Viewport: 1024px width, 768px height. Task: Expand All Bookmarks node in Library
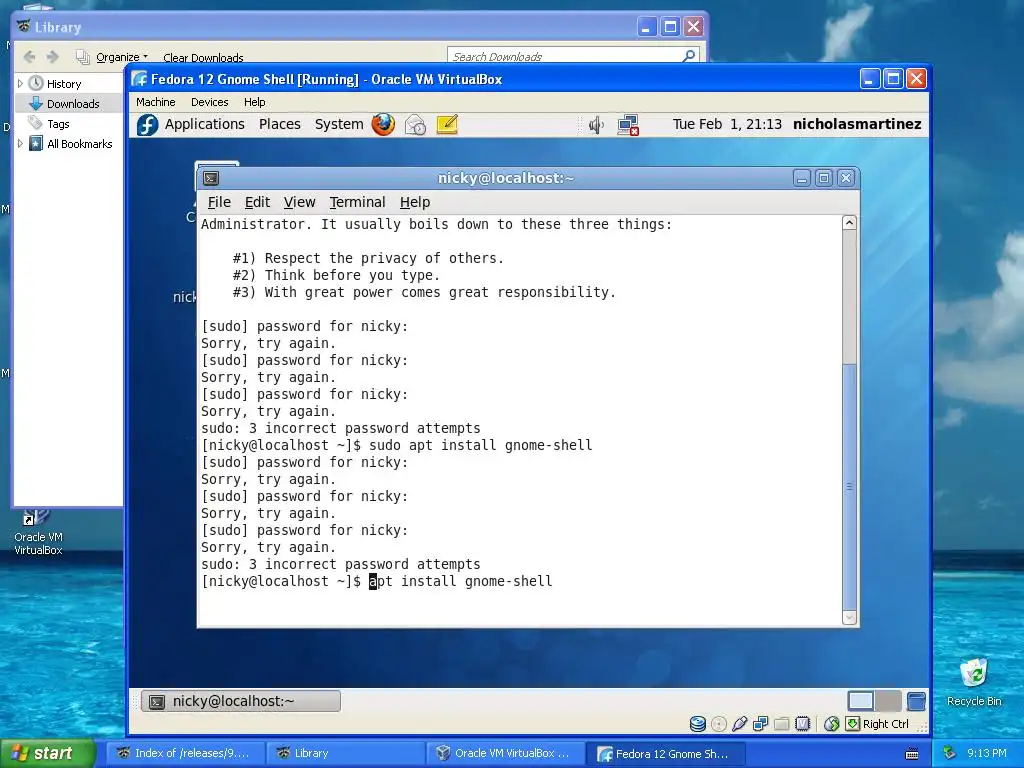click(x=20, y=144)
